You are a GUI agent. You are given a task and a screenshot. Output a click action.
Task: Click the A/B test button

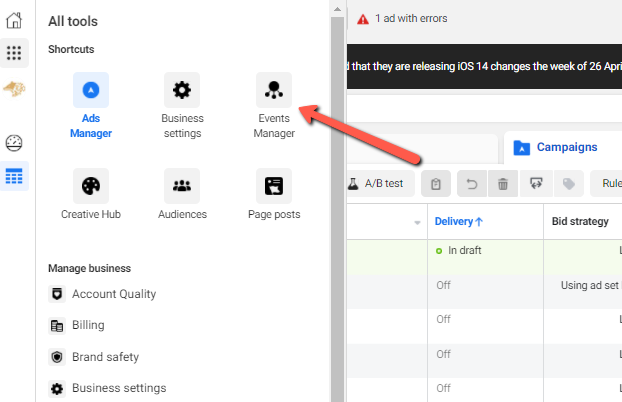pos(380,184)
